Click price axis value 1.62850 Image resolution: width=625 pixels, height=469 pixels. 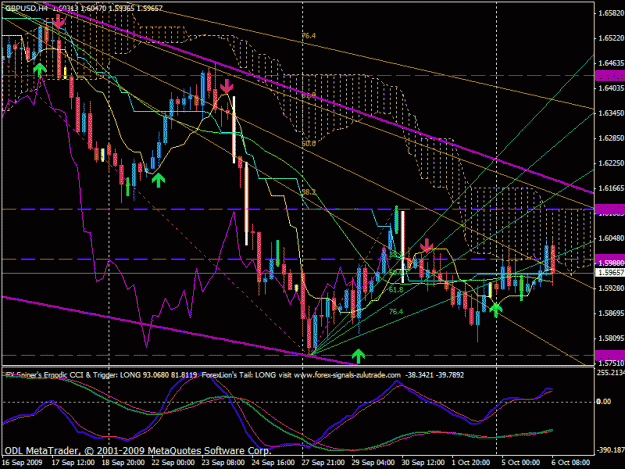(x=611, y=138)
